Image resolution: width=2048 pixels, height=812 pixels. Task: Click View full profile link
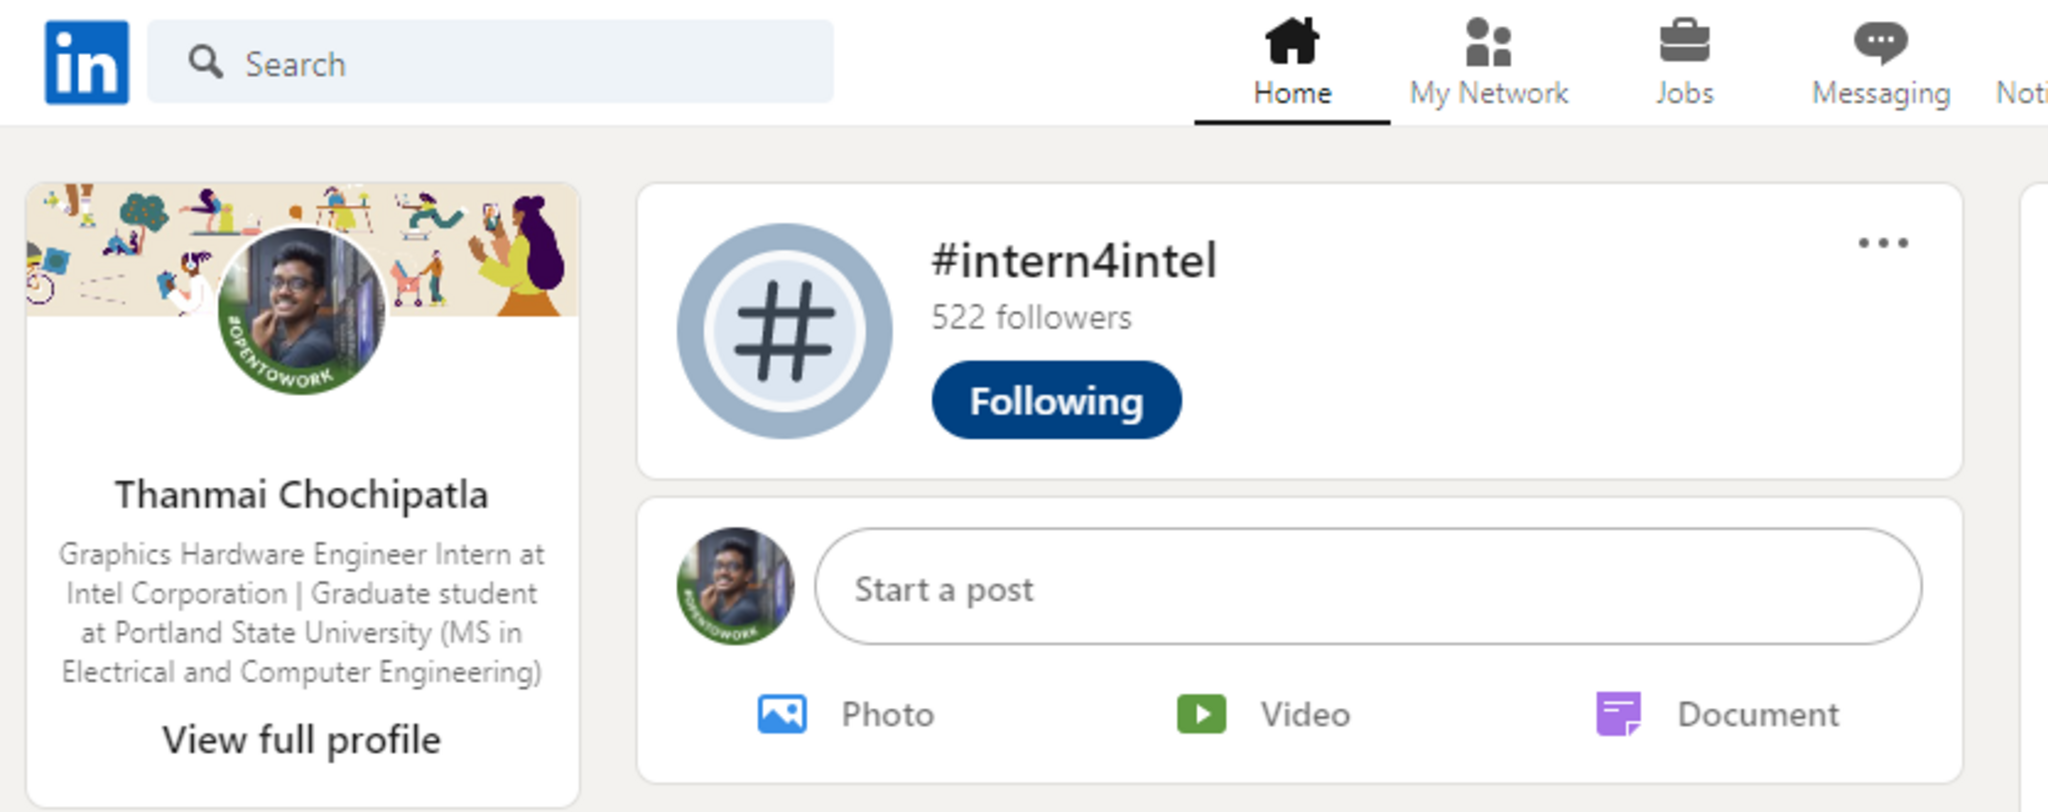click(301, 740)
